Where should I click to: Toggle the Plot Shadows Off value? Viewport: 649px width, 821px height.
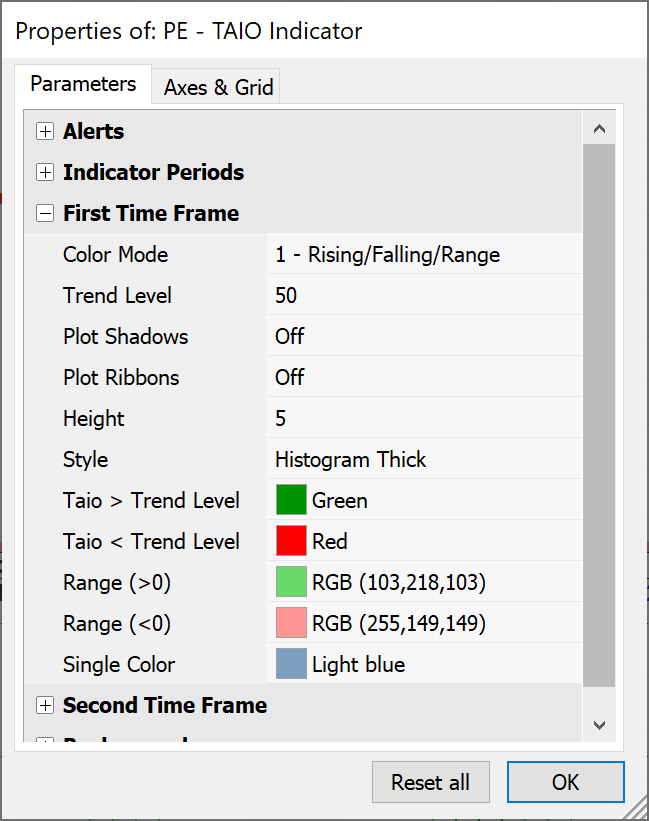(x=422, y=336)
